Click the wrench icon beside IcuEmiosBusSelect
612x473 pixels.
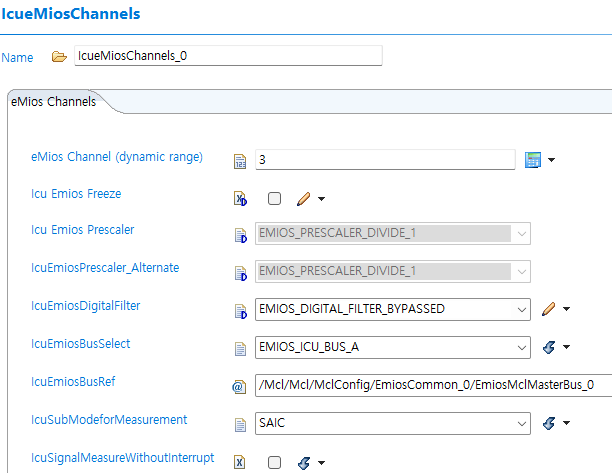(548, 347)
